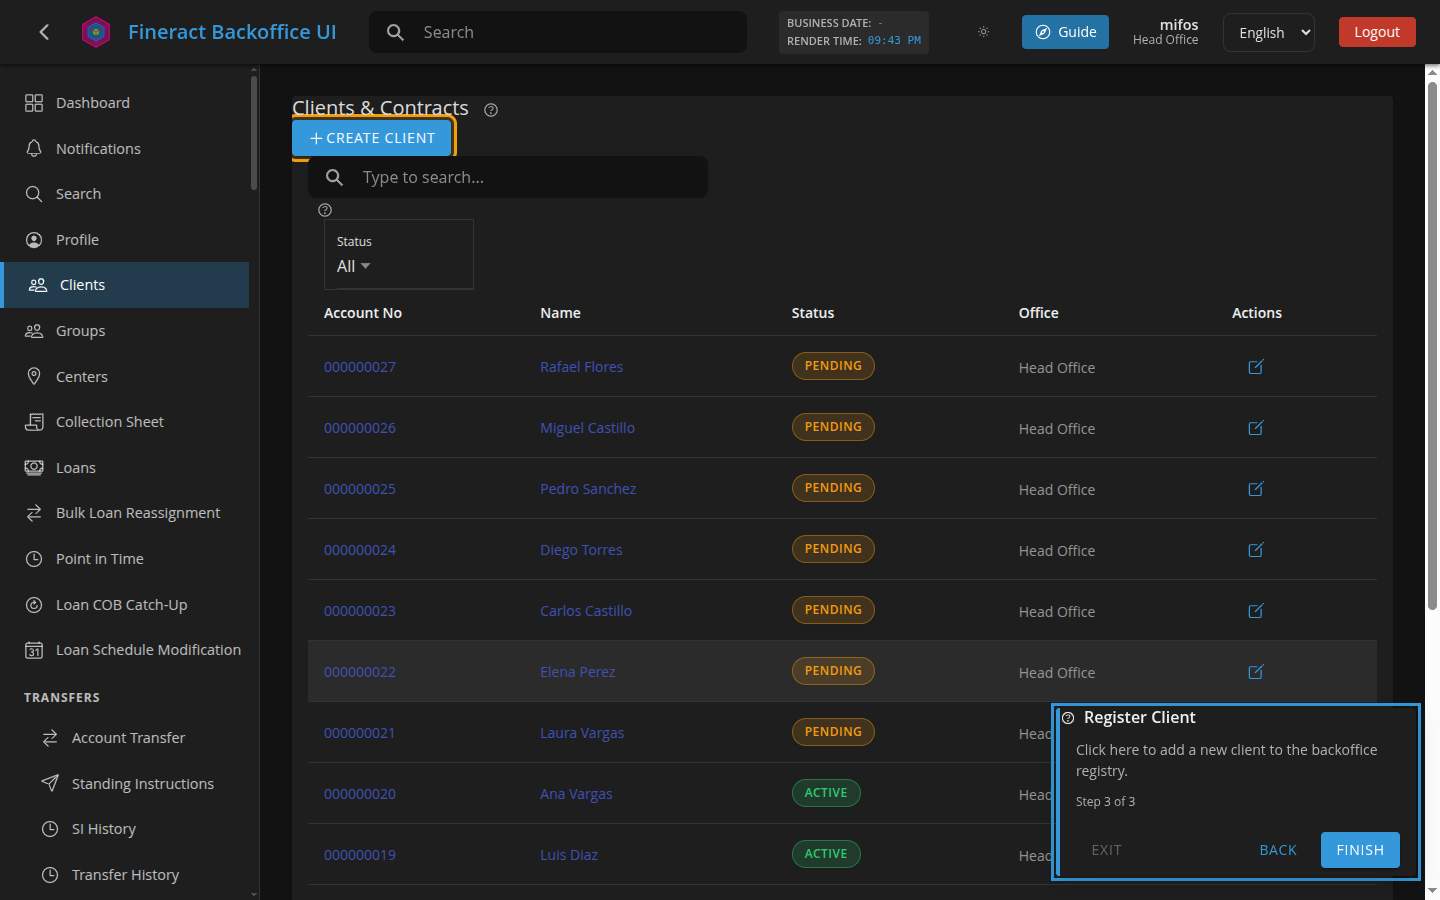Click the Centers pin icon

tap(34, 376)
